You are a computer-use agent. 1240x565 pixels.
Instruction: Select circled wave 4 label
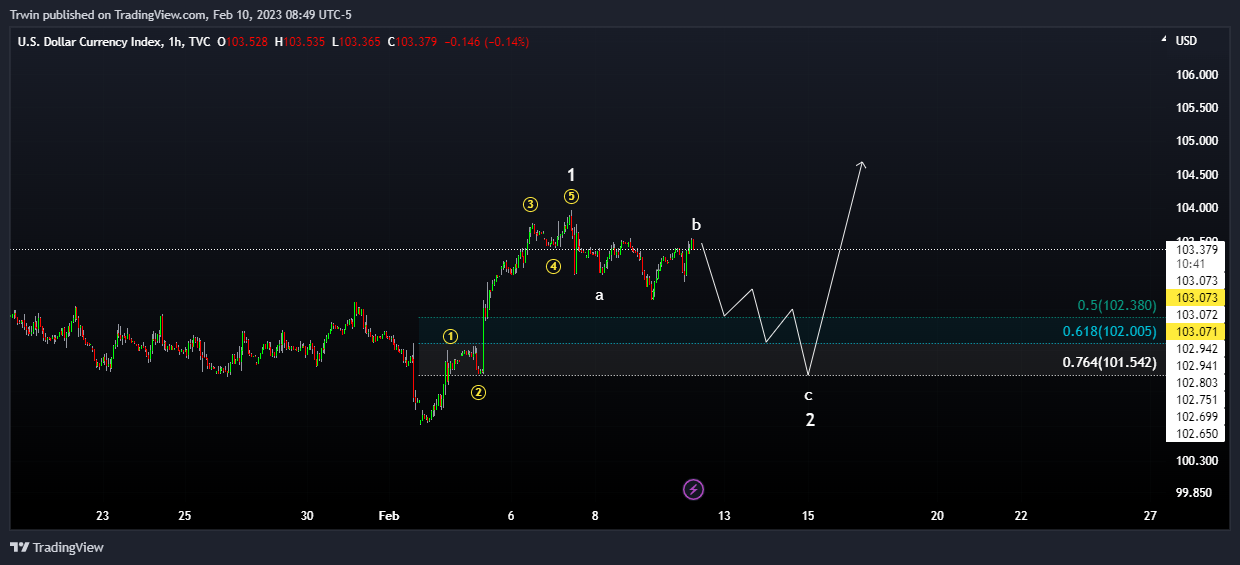click(553, 266)
